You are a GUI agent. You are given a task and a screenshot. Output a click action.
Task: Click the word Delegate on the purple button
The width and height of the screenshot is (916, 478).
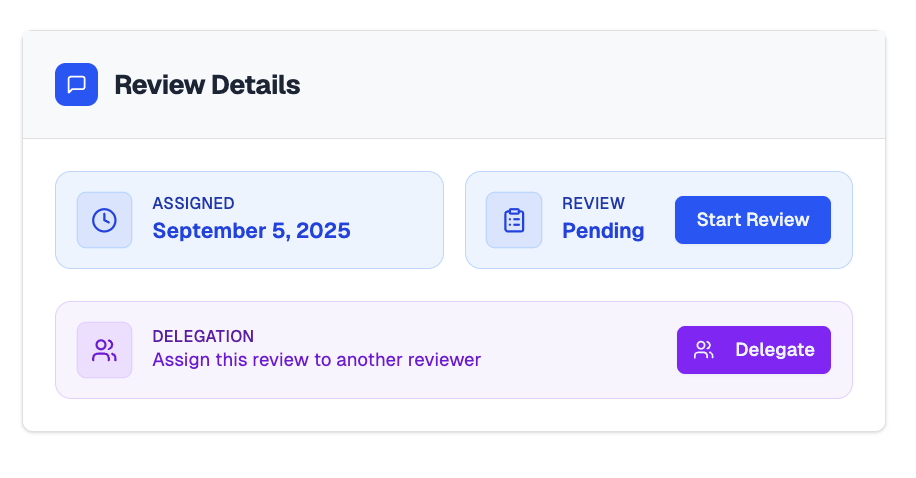coord(774,350)
